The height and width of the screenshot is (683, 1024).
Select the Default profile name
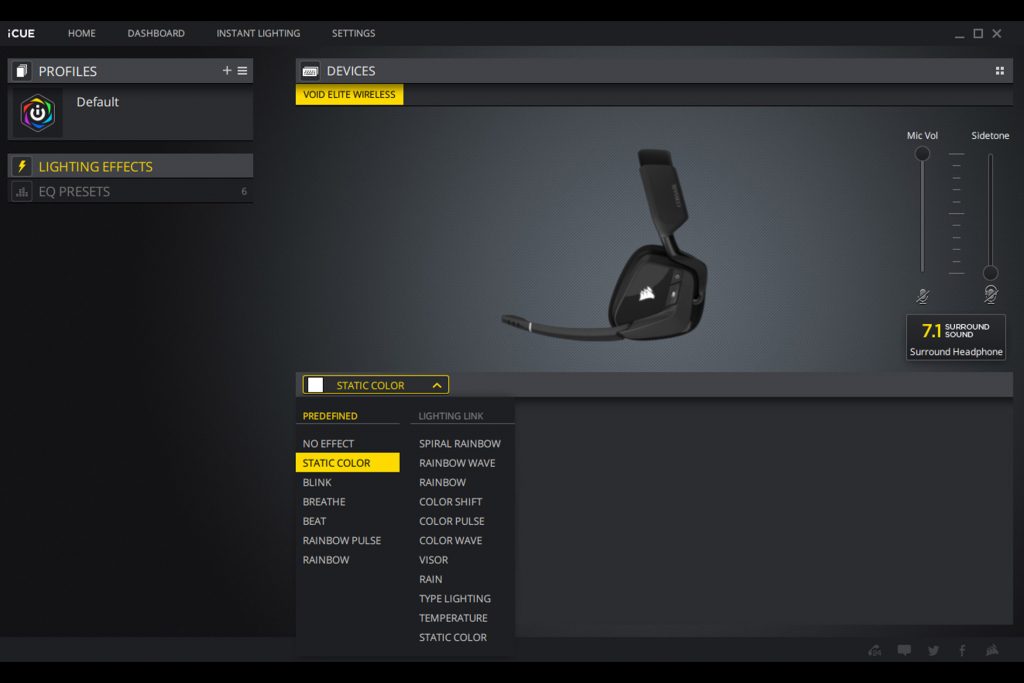point(97,102)
